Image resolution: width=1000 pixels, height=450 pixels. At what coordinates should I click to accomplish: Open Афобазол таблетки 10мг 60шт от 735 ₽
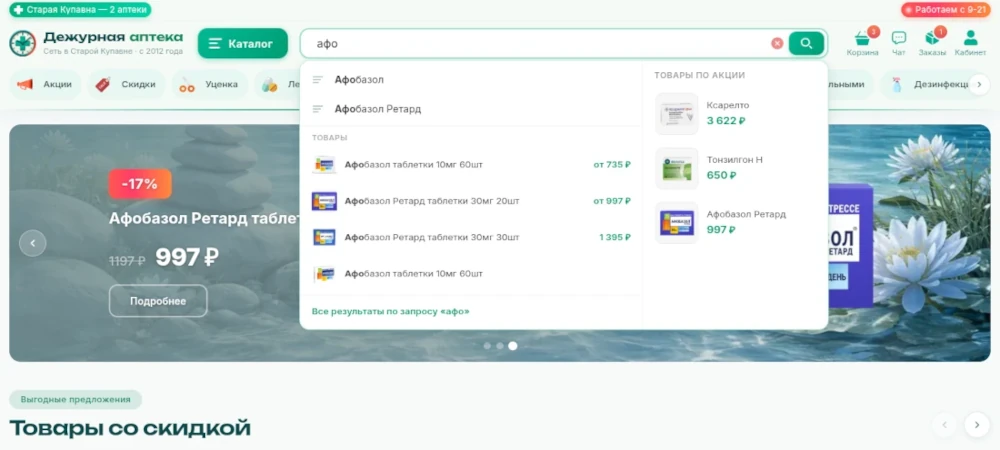pos(470,164)
